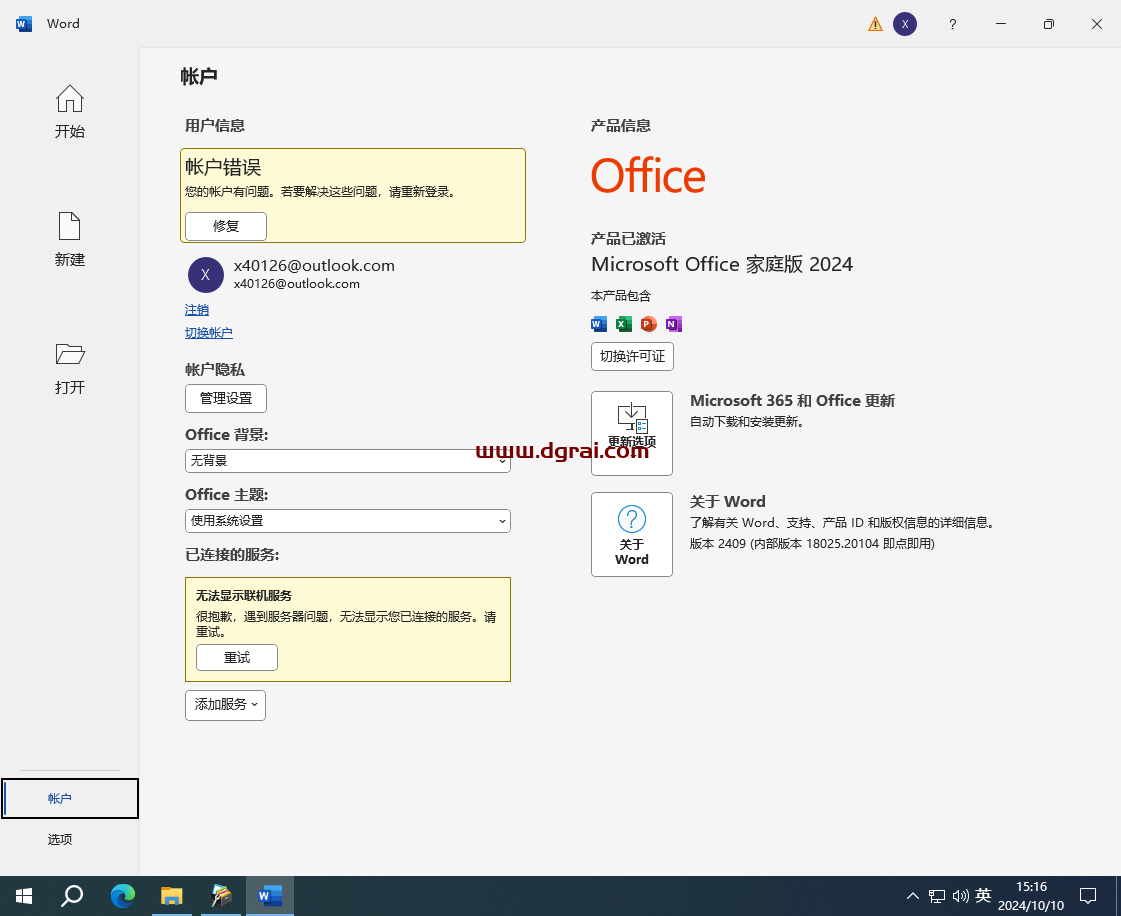Click the 切换帐户 link
1121x916 pixels.
point(208,332)
